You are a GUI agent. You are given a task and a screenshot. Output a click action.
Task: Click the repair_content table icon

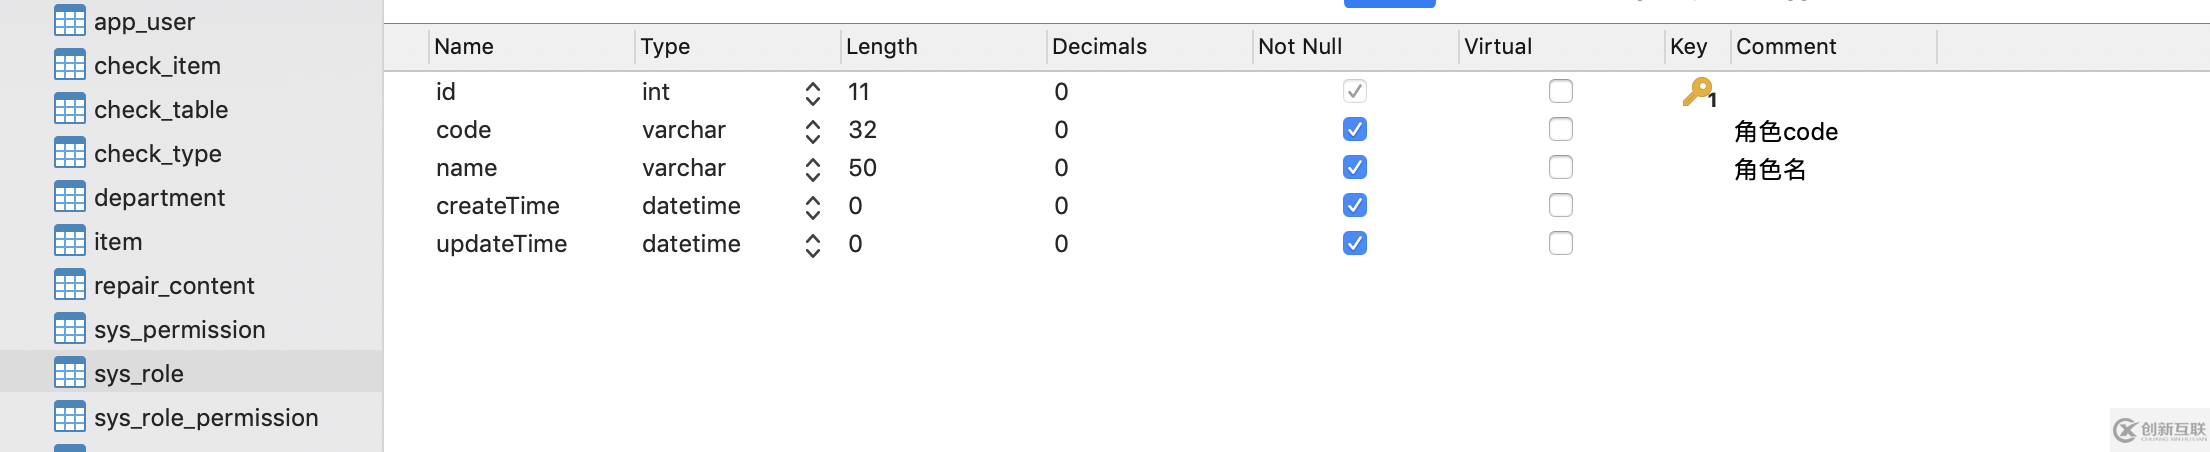(70, 285)
